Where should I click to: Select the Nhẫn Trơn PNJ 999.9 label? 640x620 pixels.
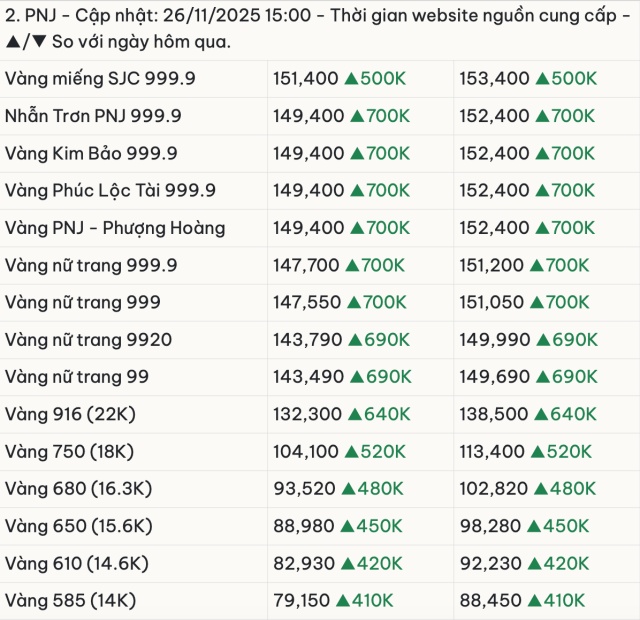click(x=93, y=116)
